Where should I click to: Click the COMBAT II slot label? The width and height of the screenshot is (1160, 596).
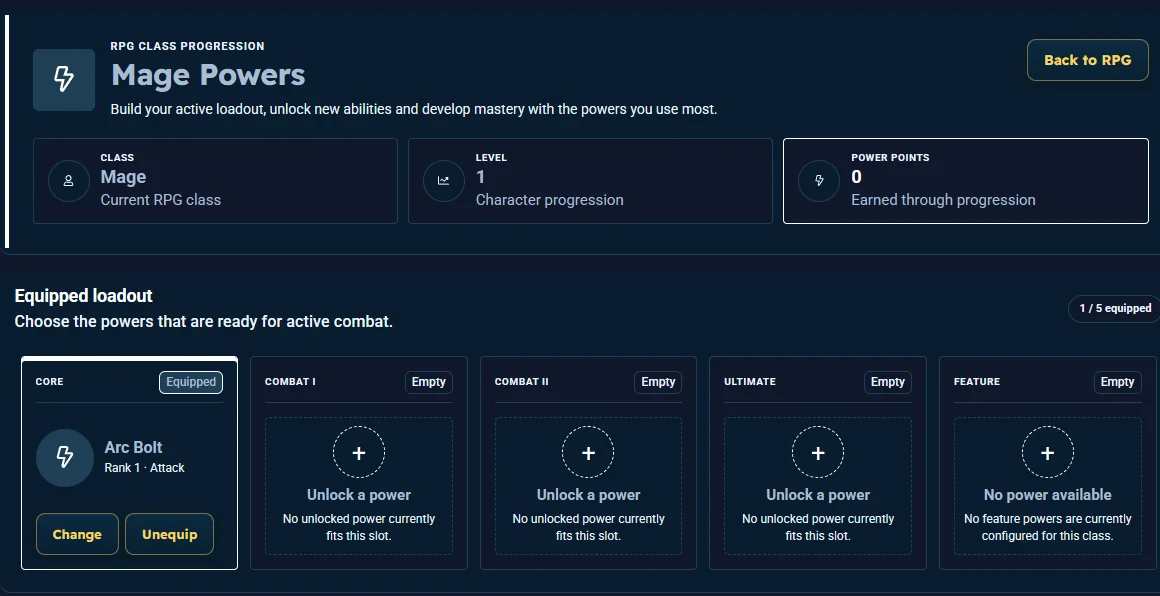pyautogui.click(x=522, y=382)
